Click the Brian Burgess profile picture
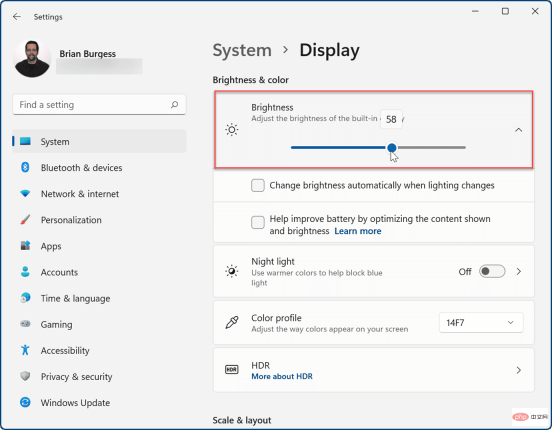 coord(32,58)
